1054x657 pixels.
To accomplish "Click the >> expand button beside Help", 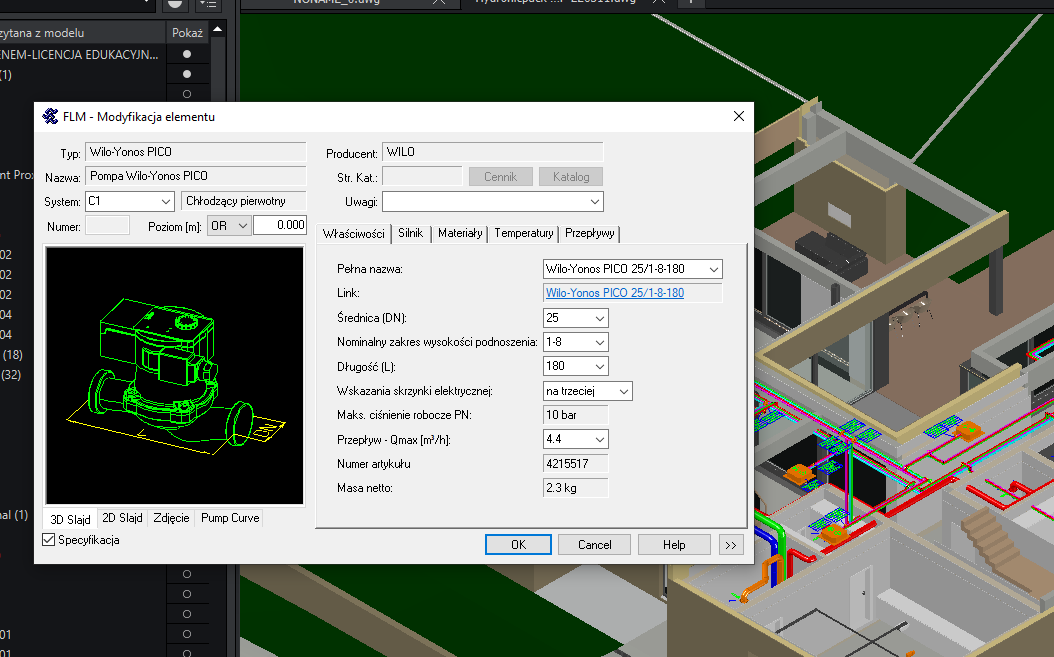I will [730, 545].
